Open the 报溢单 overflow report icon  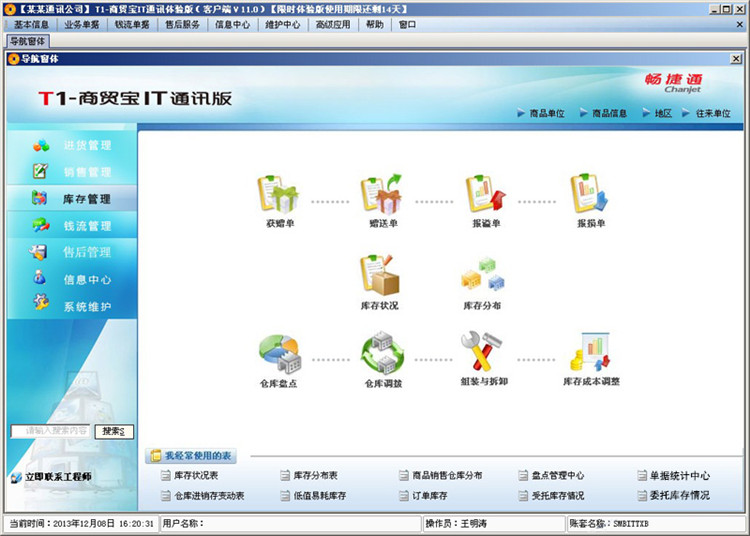[486, 194]
